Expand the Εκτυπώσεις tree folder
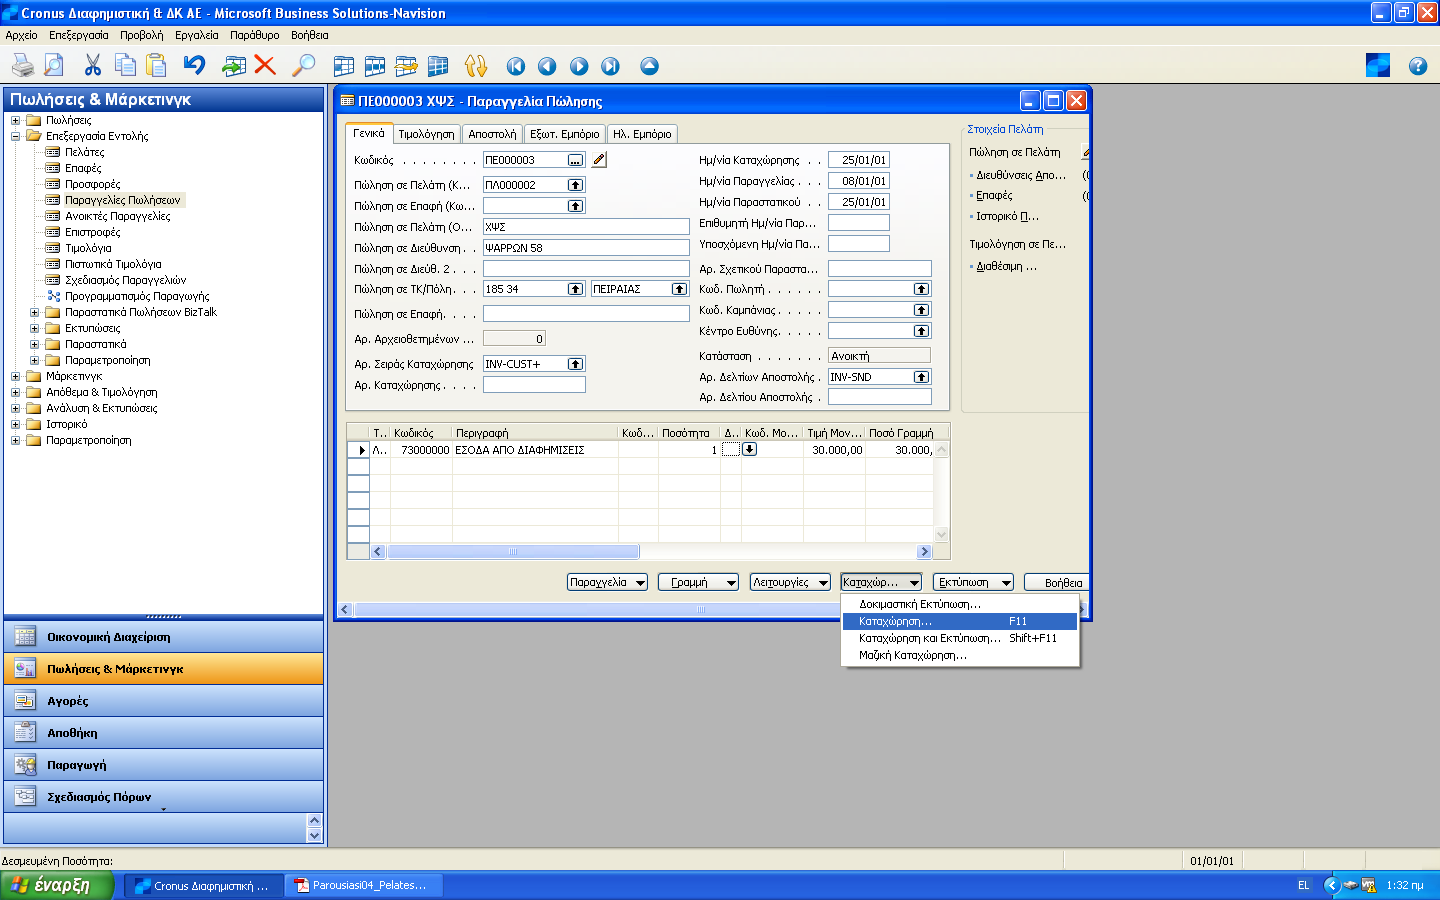Screen dimensions: 1440x900 (x=34, y=328)
